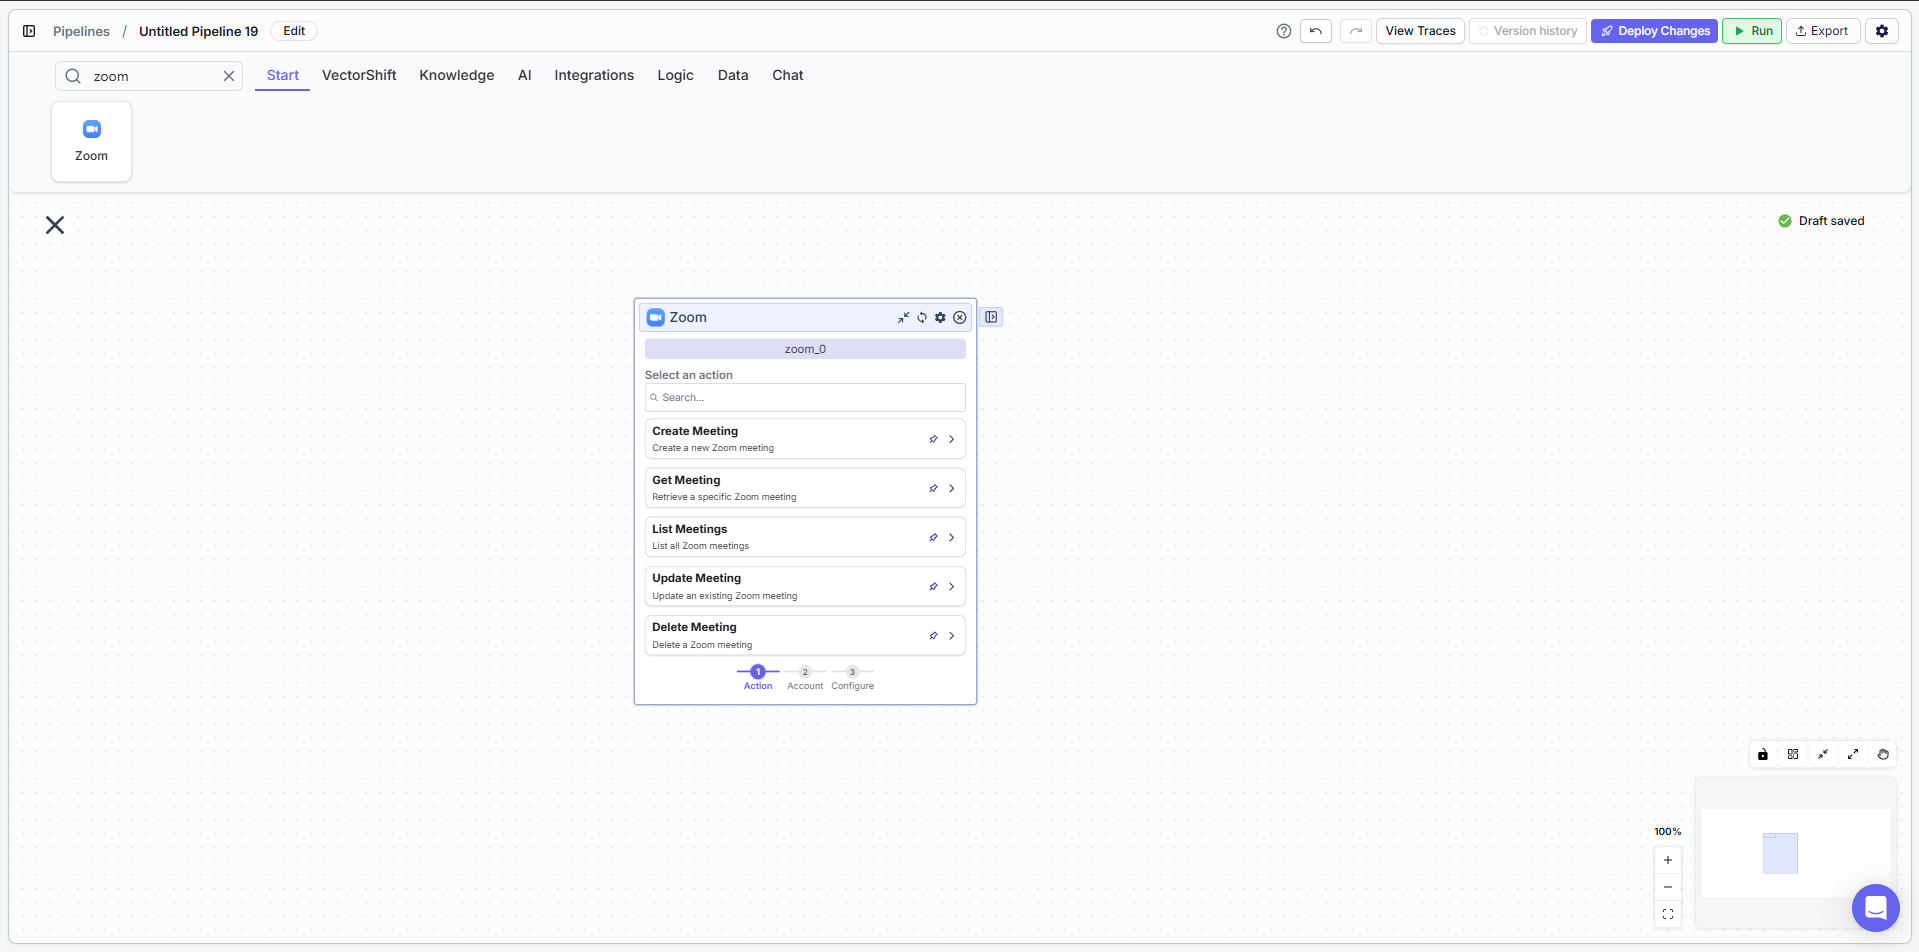Select step 2 Account in stepper
This screenshot has height=952, width=1919.
click(805, 678)
